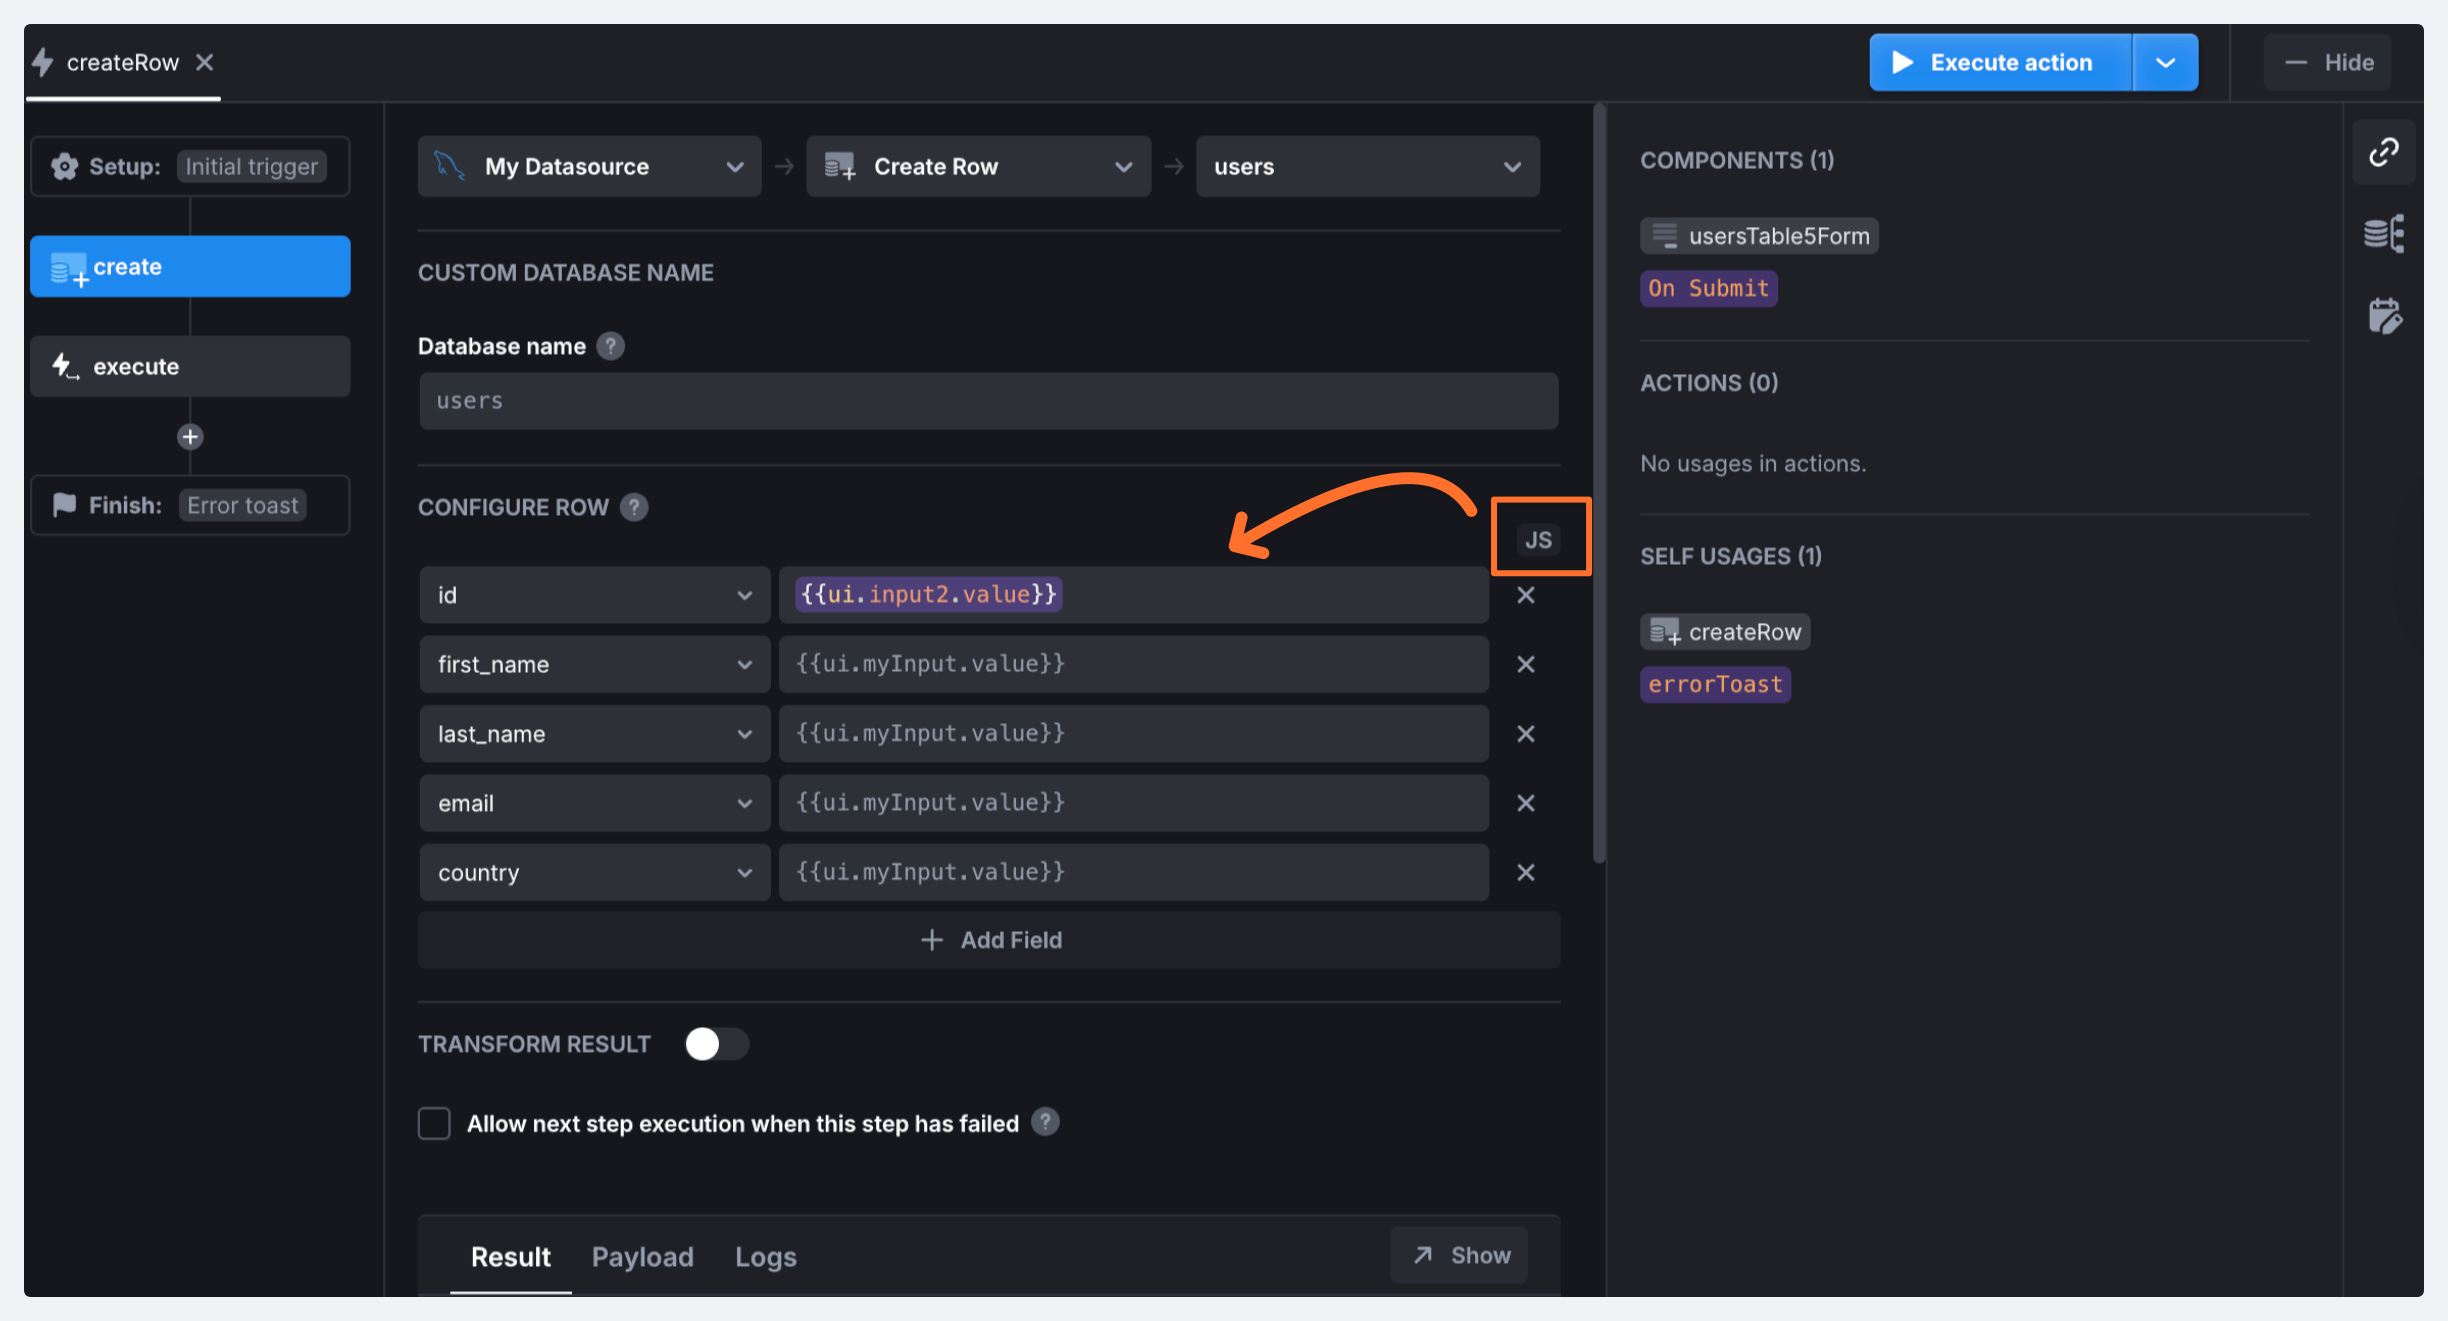Click the plus icon to add step
The height and width of the screenshot is (1321, 2448).
point(190,437)
